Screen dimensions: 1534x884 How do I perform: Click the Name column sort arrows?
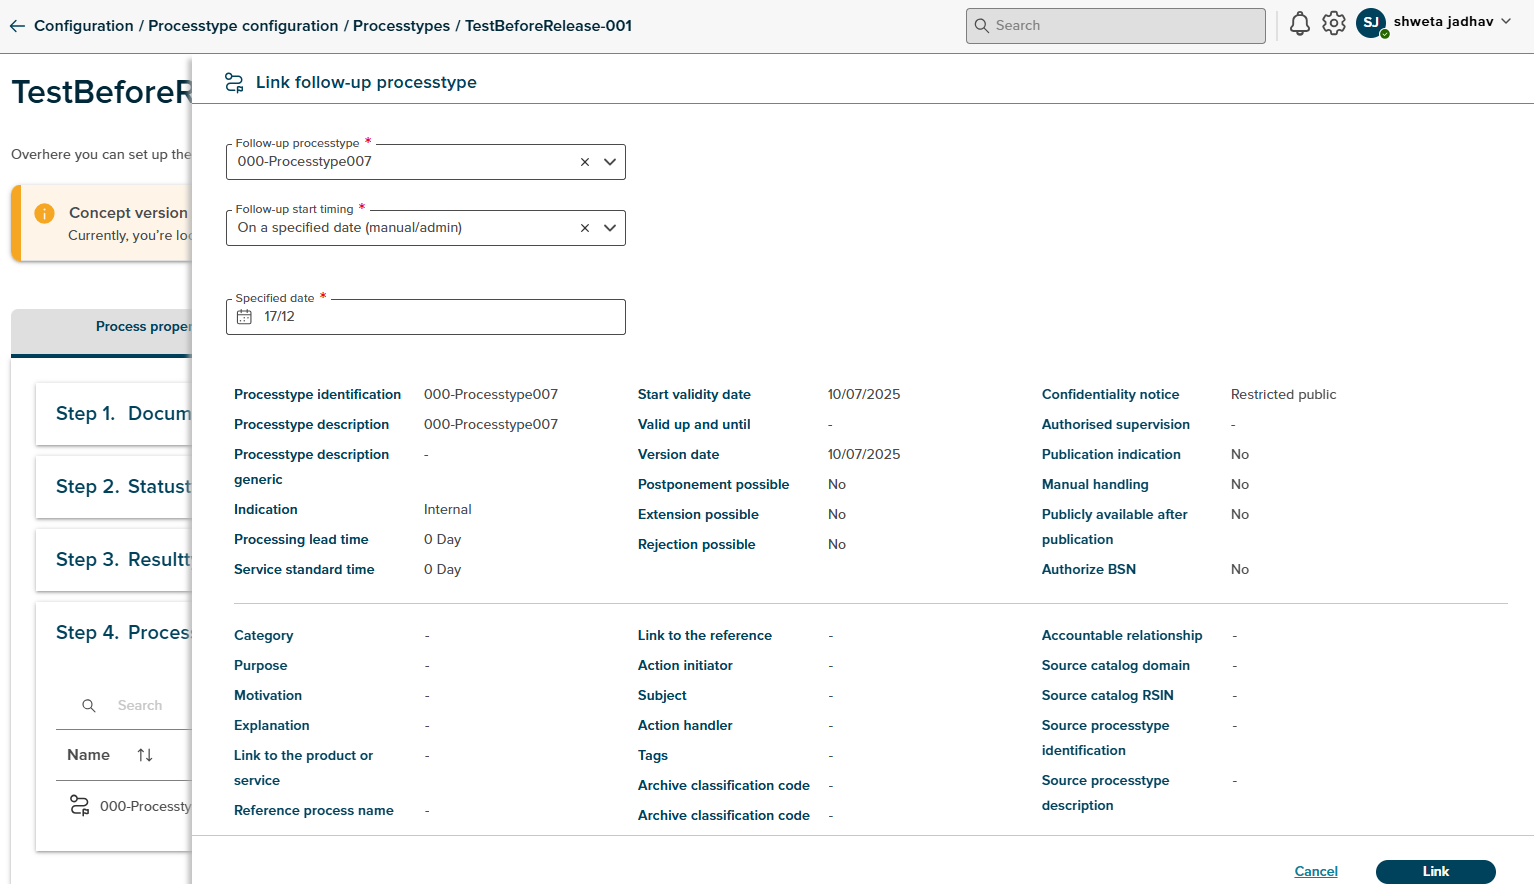click(x=145, y=755)
